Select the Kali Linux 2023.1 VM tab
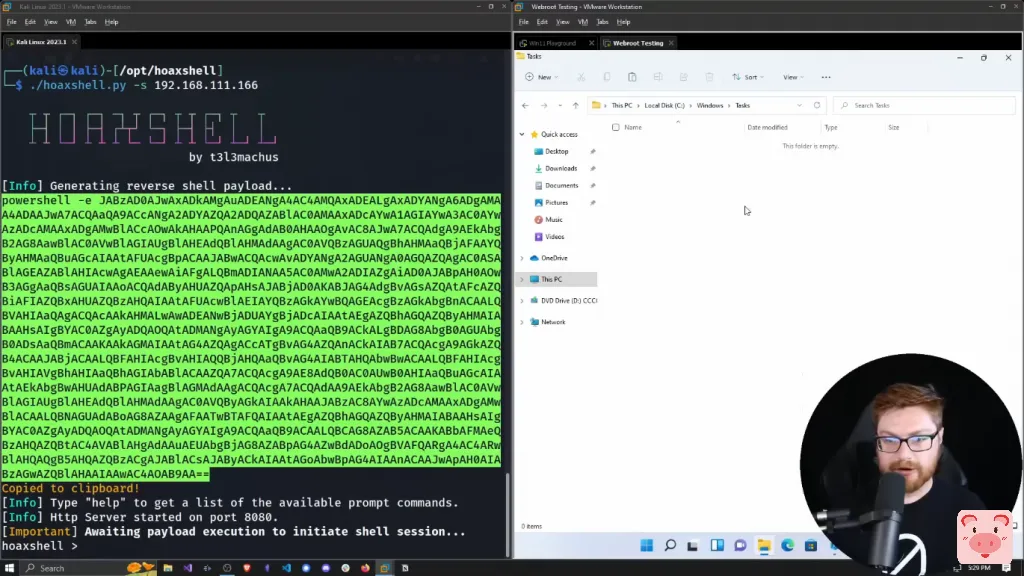Screen dimensions: 1024x576 (x=40, y=42)
